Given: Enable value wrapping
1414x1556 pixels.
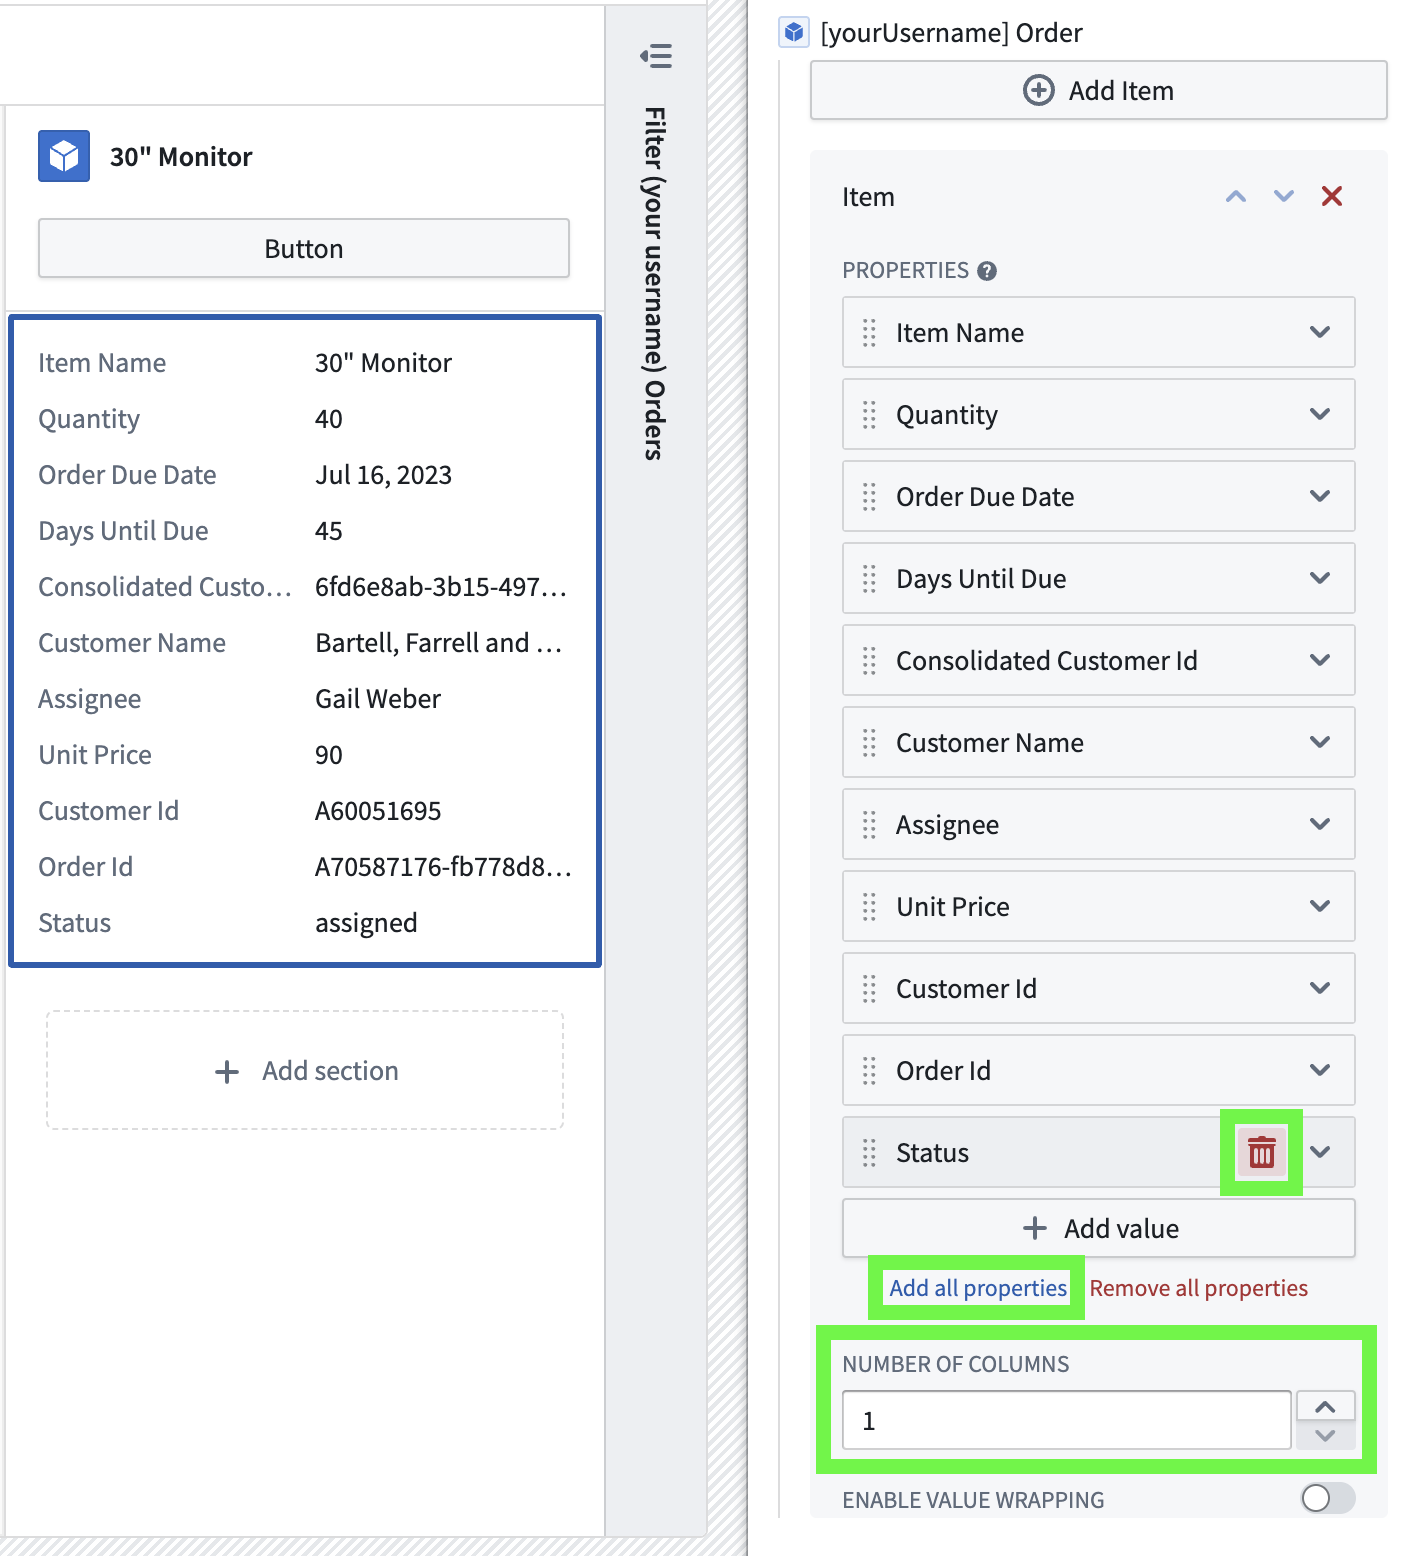Looking at the screenshot, I should point(1326,1499).
